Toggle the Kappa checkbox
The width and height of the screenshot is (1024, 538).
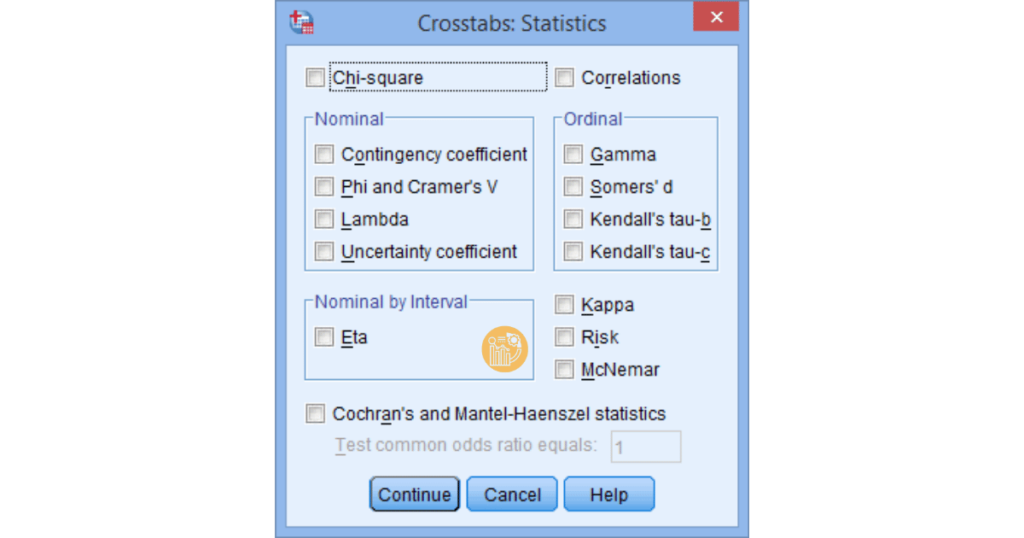point(564,304)
